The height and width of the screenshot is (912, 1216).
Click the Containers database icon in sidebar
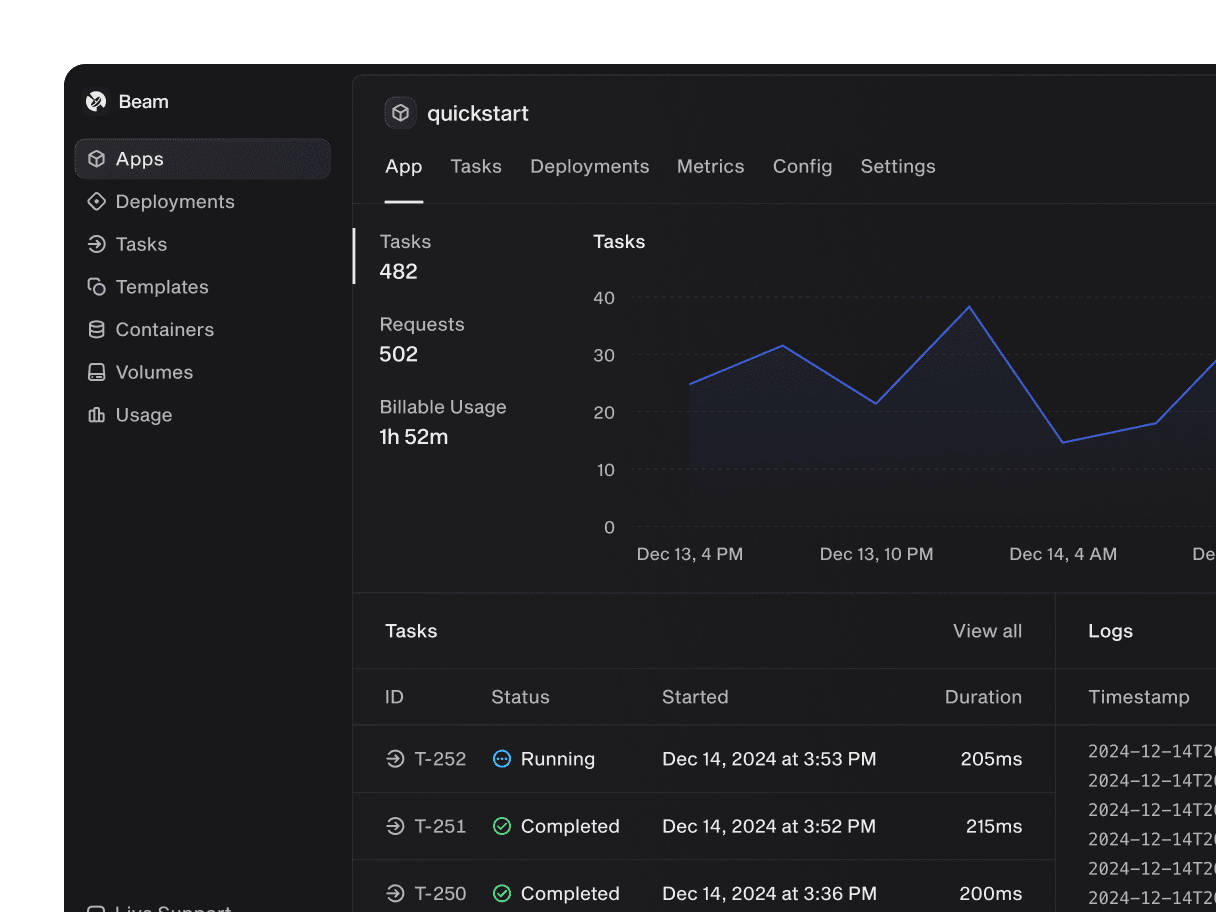tap(96, 330)
